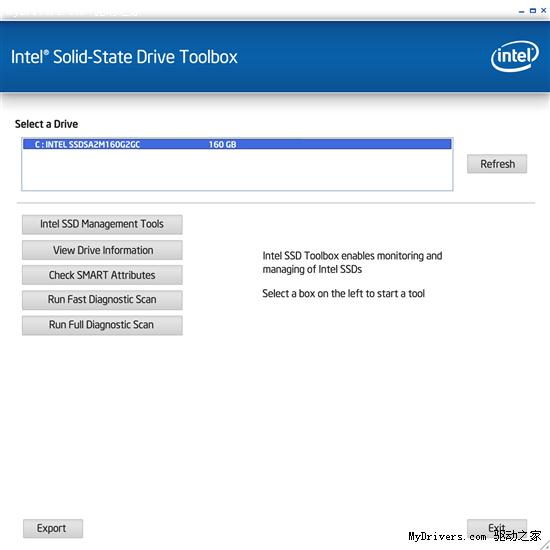Screen dimensions: 550x550
Task: Export the drive report
Action: [x=53, y=528]
